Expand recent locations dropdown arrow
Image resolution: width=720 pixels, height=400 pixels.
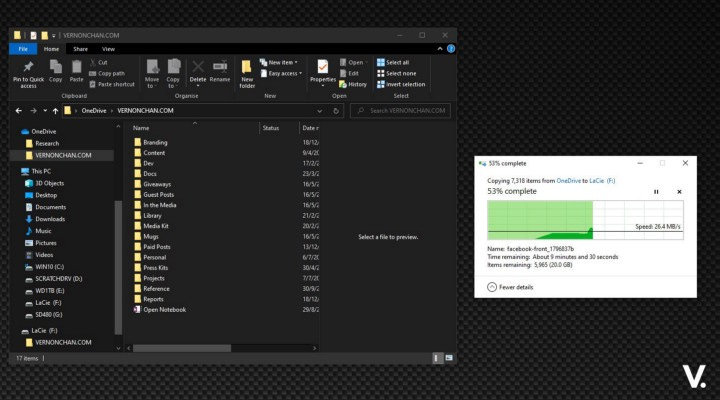(x=45, y=111)
